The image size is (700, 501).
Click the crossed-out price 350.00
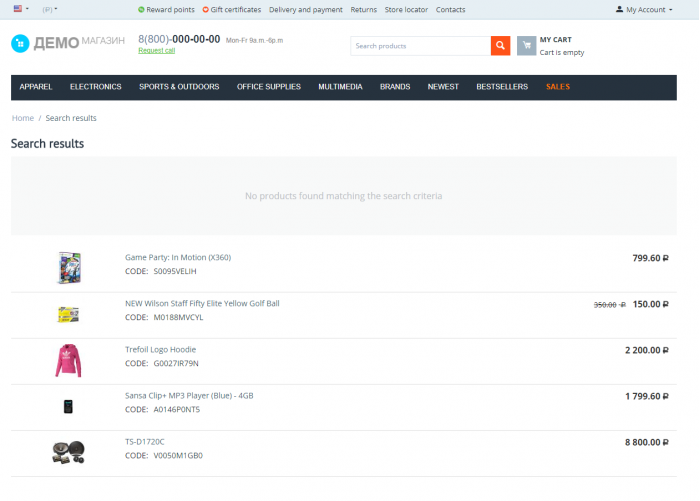coord(609,305)
